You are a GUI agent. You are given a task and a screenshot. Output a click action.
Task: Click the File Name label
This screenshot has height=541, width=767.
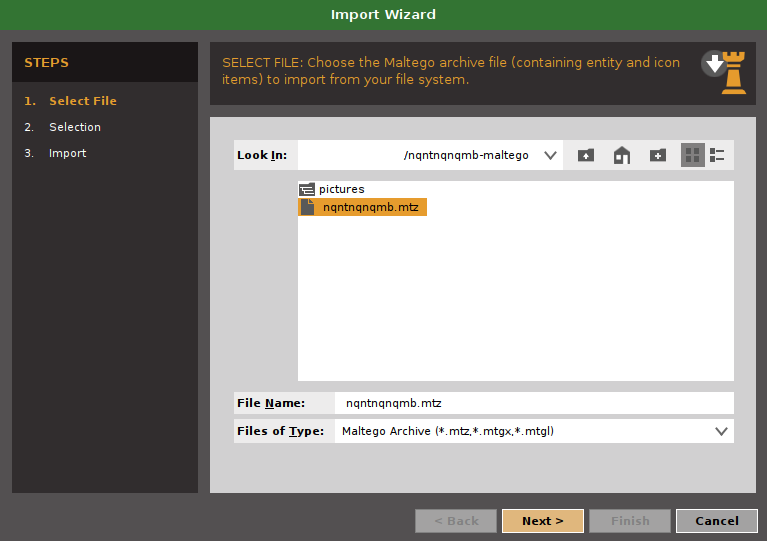click(271, 403)
